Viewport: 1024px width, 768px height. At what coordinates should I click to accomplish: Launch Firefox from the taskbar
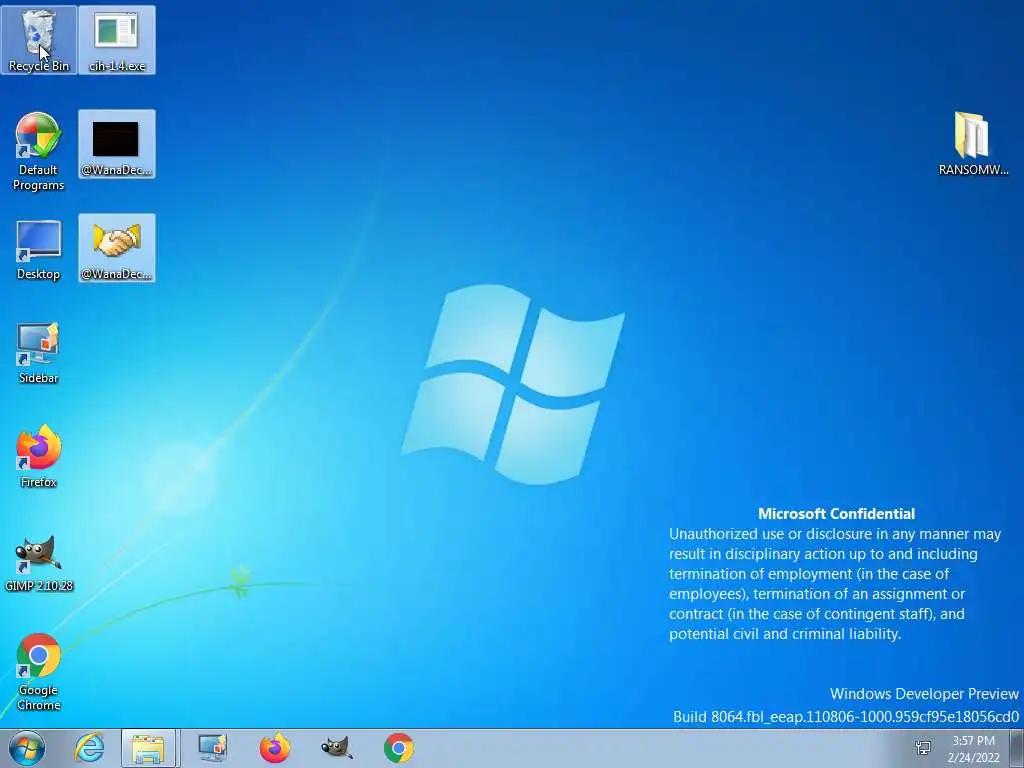[x=275, y=748]
